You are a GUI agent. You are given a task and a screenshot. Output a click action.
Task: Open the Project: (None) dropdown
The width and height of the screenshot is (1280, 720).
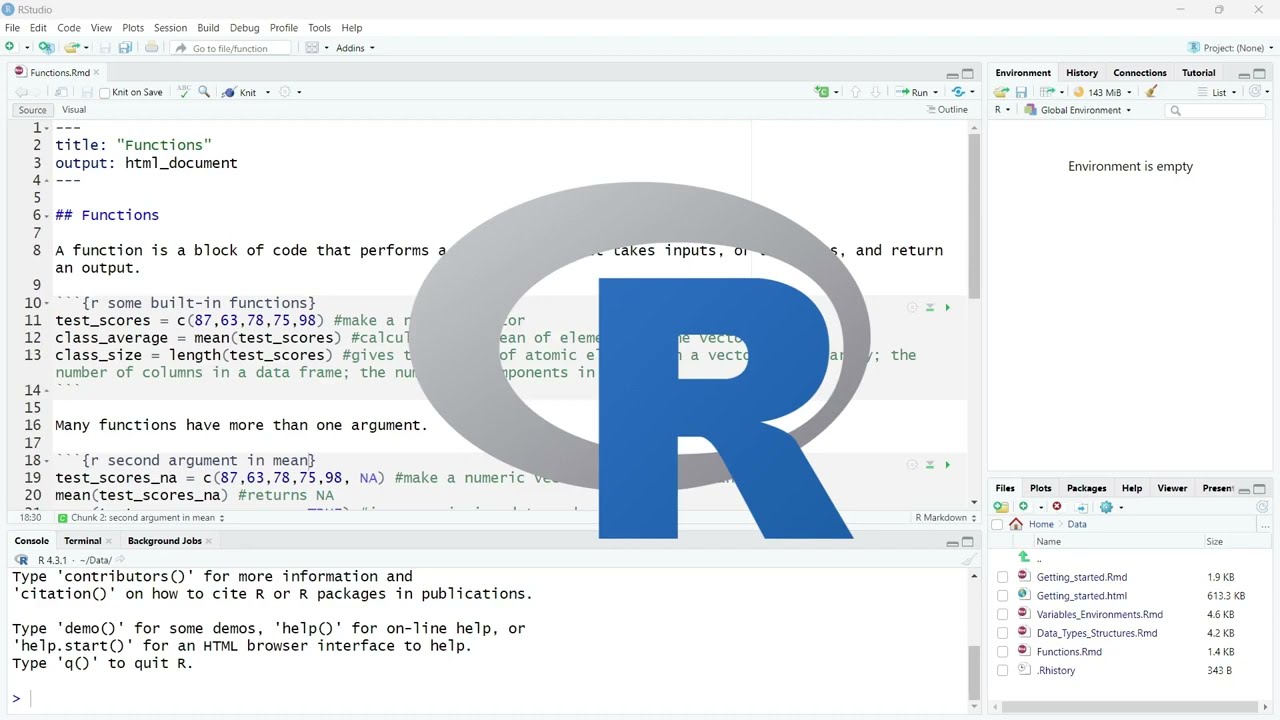pyautogui.click(x=1231, y=48)
